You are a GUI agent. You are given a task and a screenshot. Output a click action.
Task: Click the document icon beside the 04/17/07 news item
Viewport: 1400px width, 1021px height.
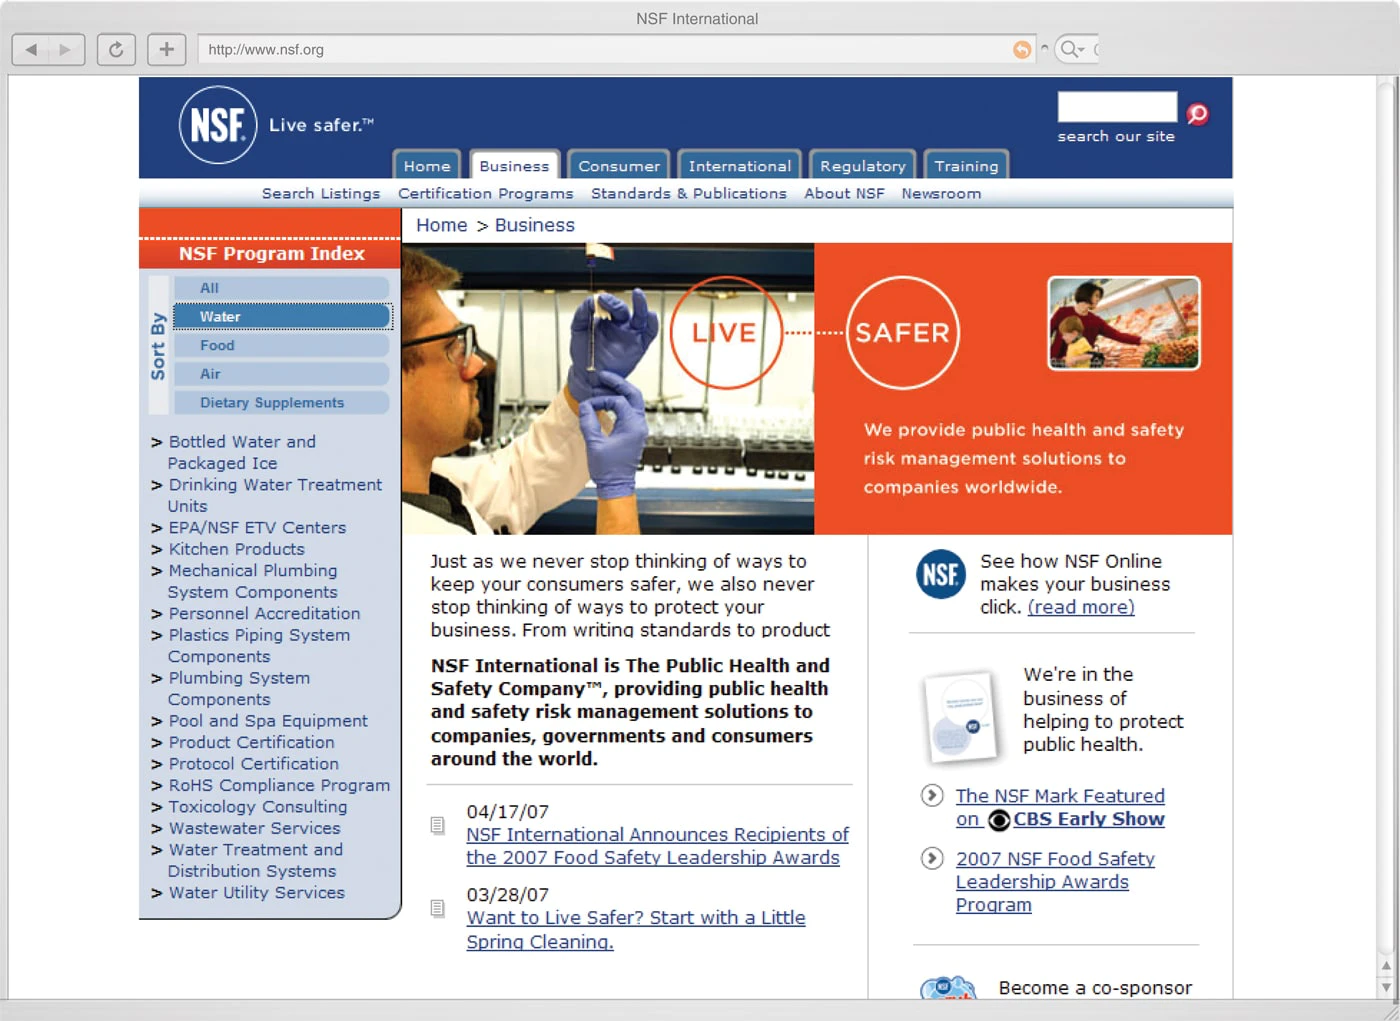[437, 825]
